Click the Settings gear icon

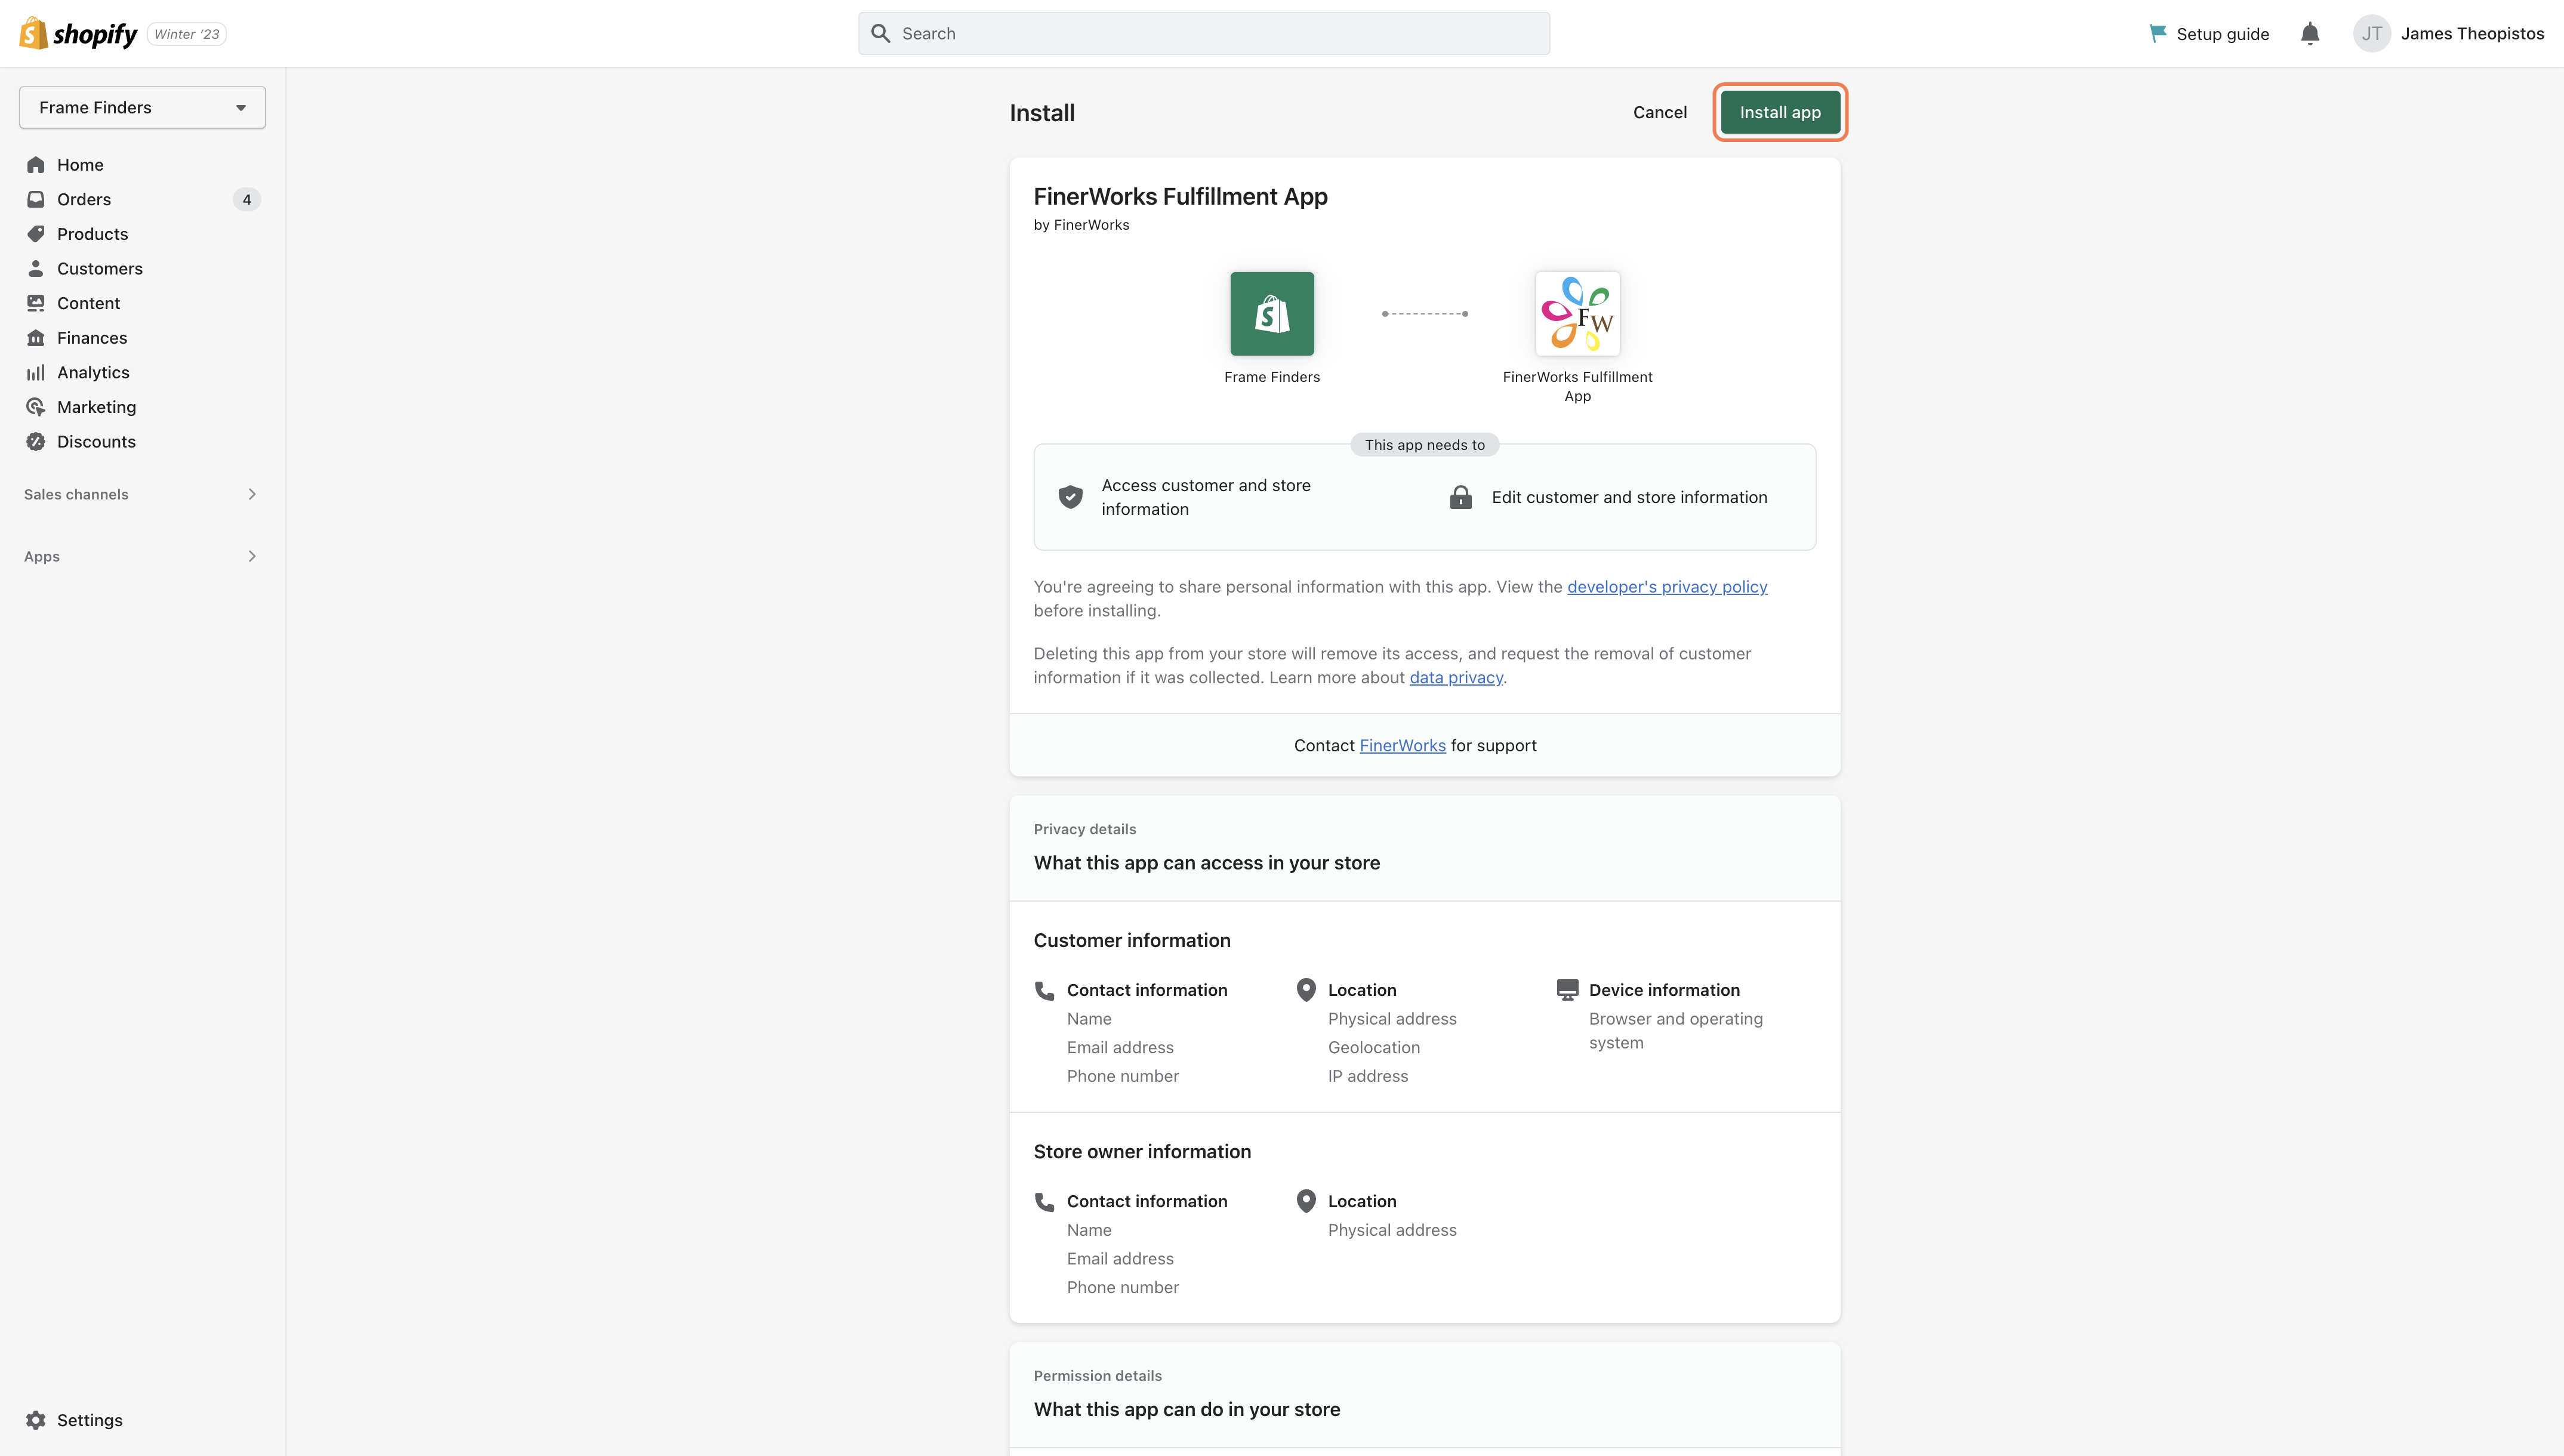coord(36,1420)
